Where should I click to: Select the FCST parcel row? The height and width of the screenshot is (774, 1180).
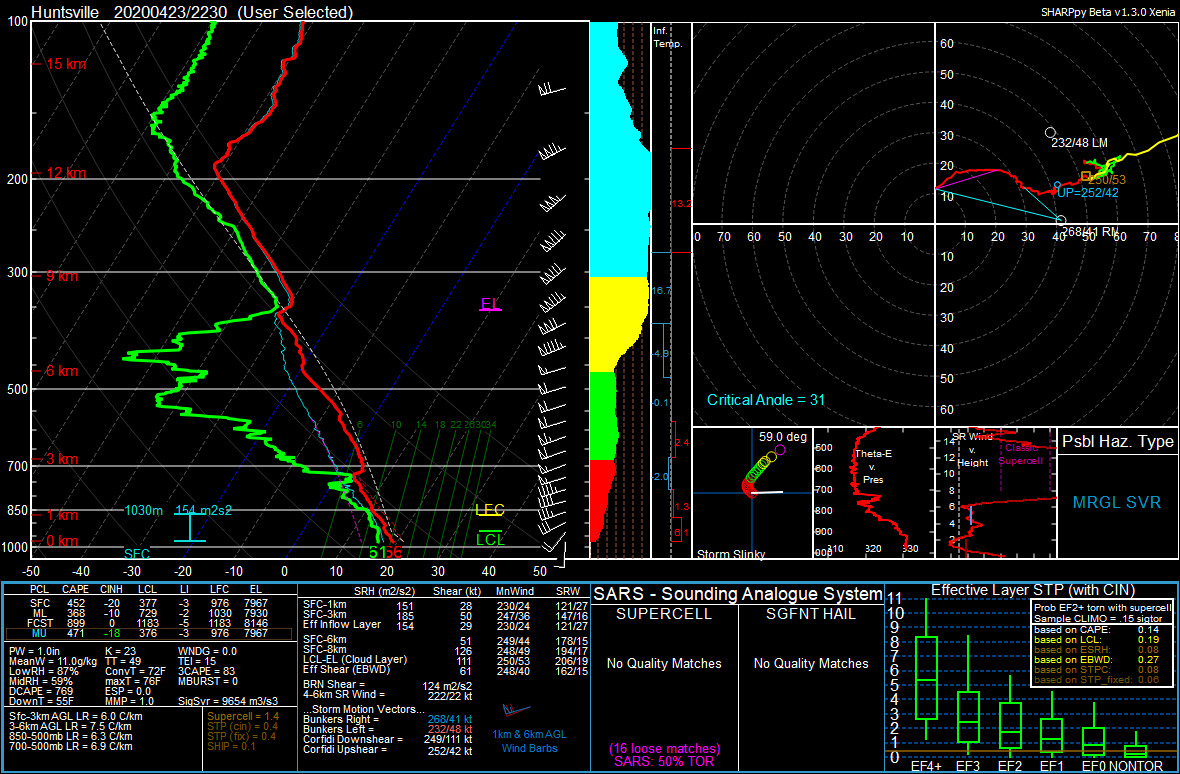tap(149, 624)
